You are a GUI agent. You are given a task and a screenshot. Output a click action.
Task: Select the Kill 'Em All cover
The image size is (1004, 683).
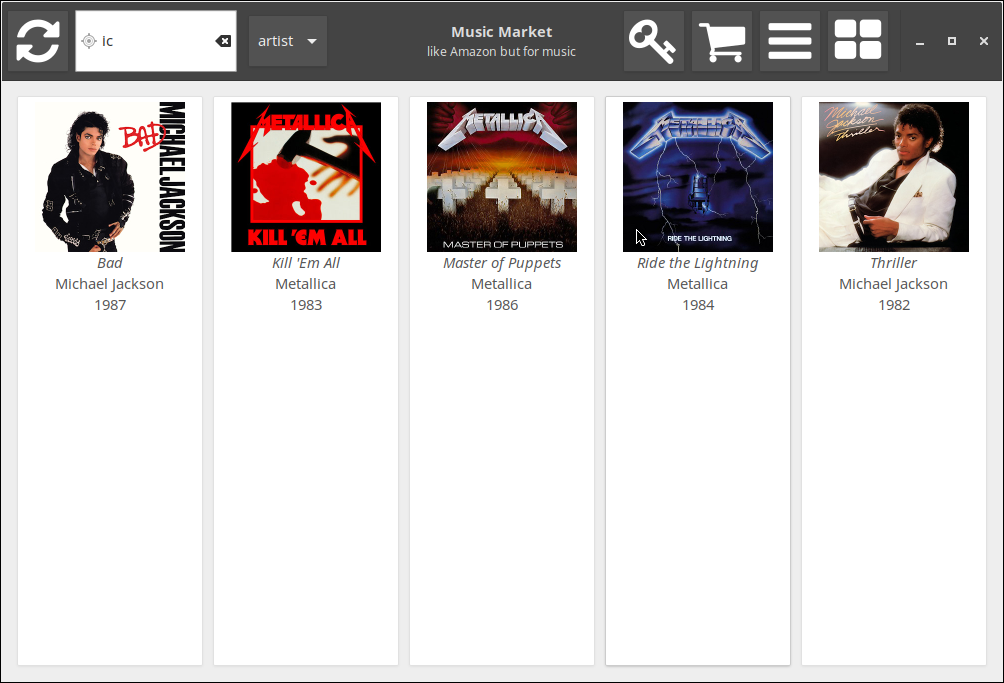click(306, 177)
